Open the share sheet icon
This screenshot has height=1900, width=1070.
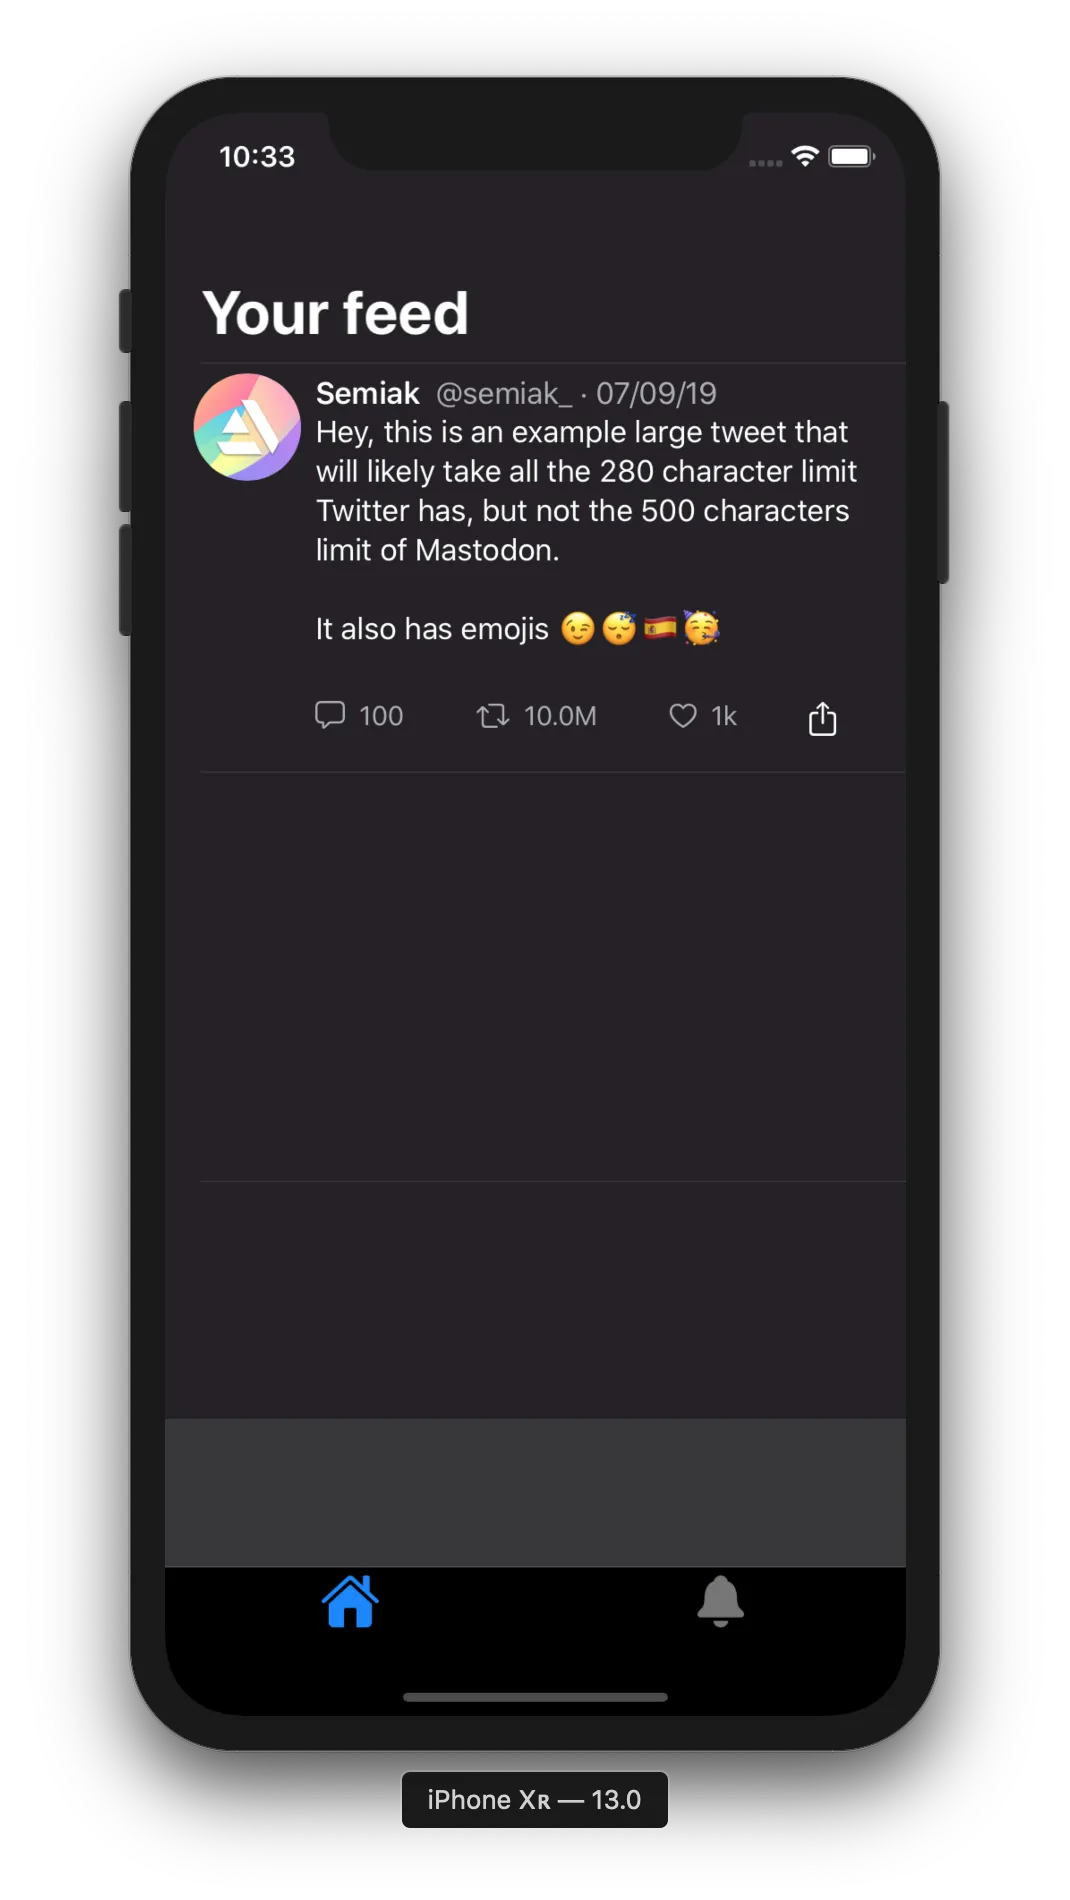tap(822, 718)
